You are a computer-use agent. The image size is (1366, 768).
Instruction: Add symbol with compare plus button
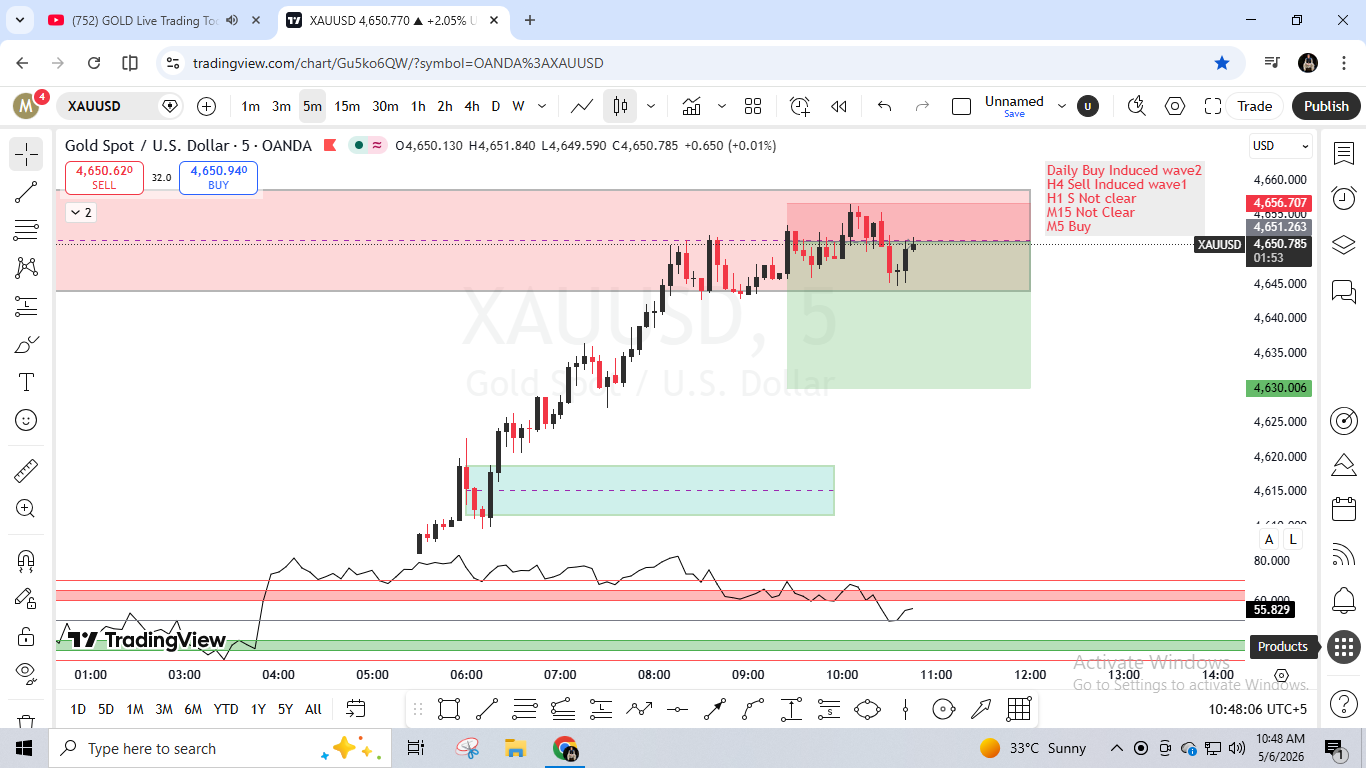coord(206,106)
